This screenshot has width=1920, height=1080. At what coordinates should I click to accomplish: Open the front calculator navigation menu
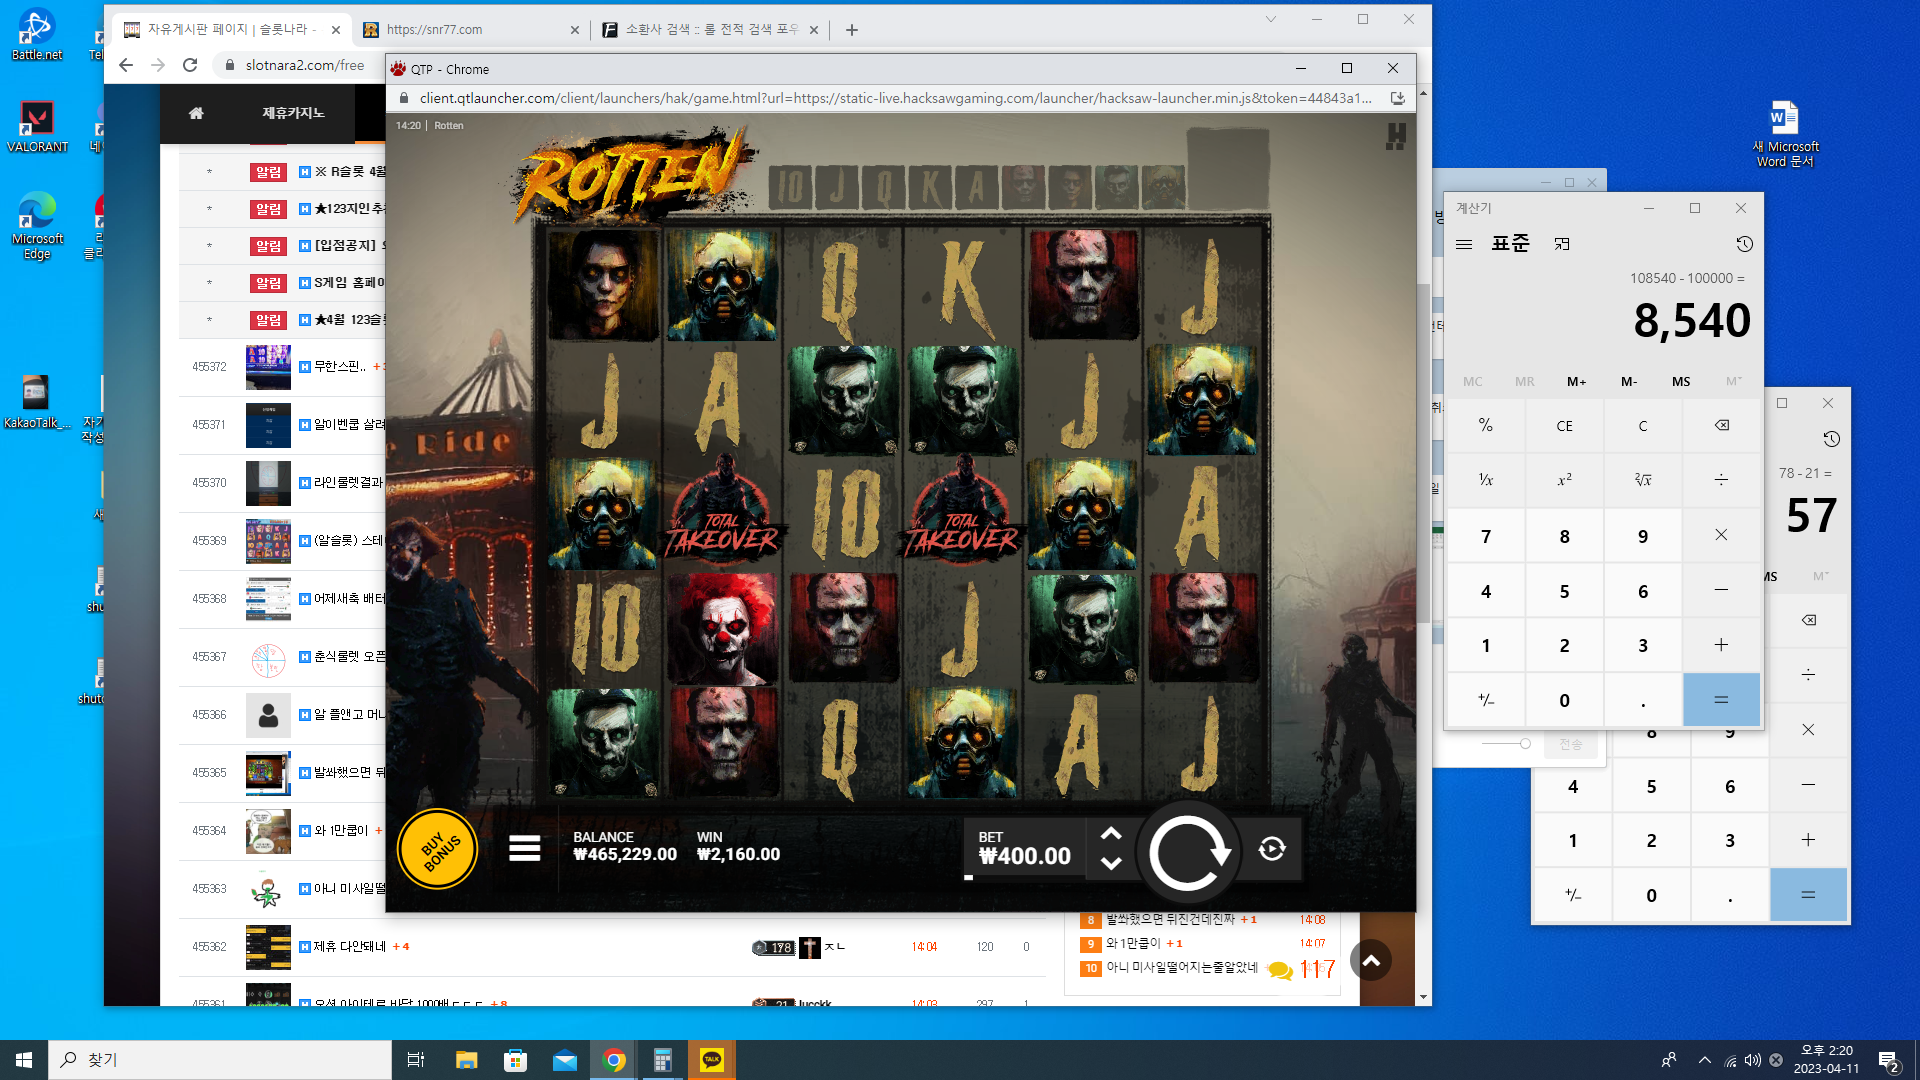pos(1464,244)
